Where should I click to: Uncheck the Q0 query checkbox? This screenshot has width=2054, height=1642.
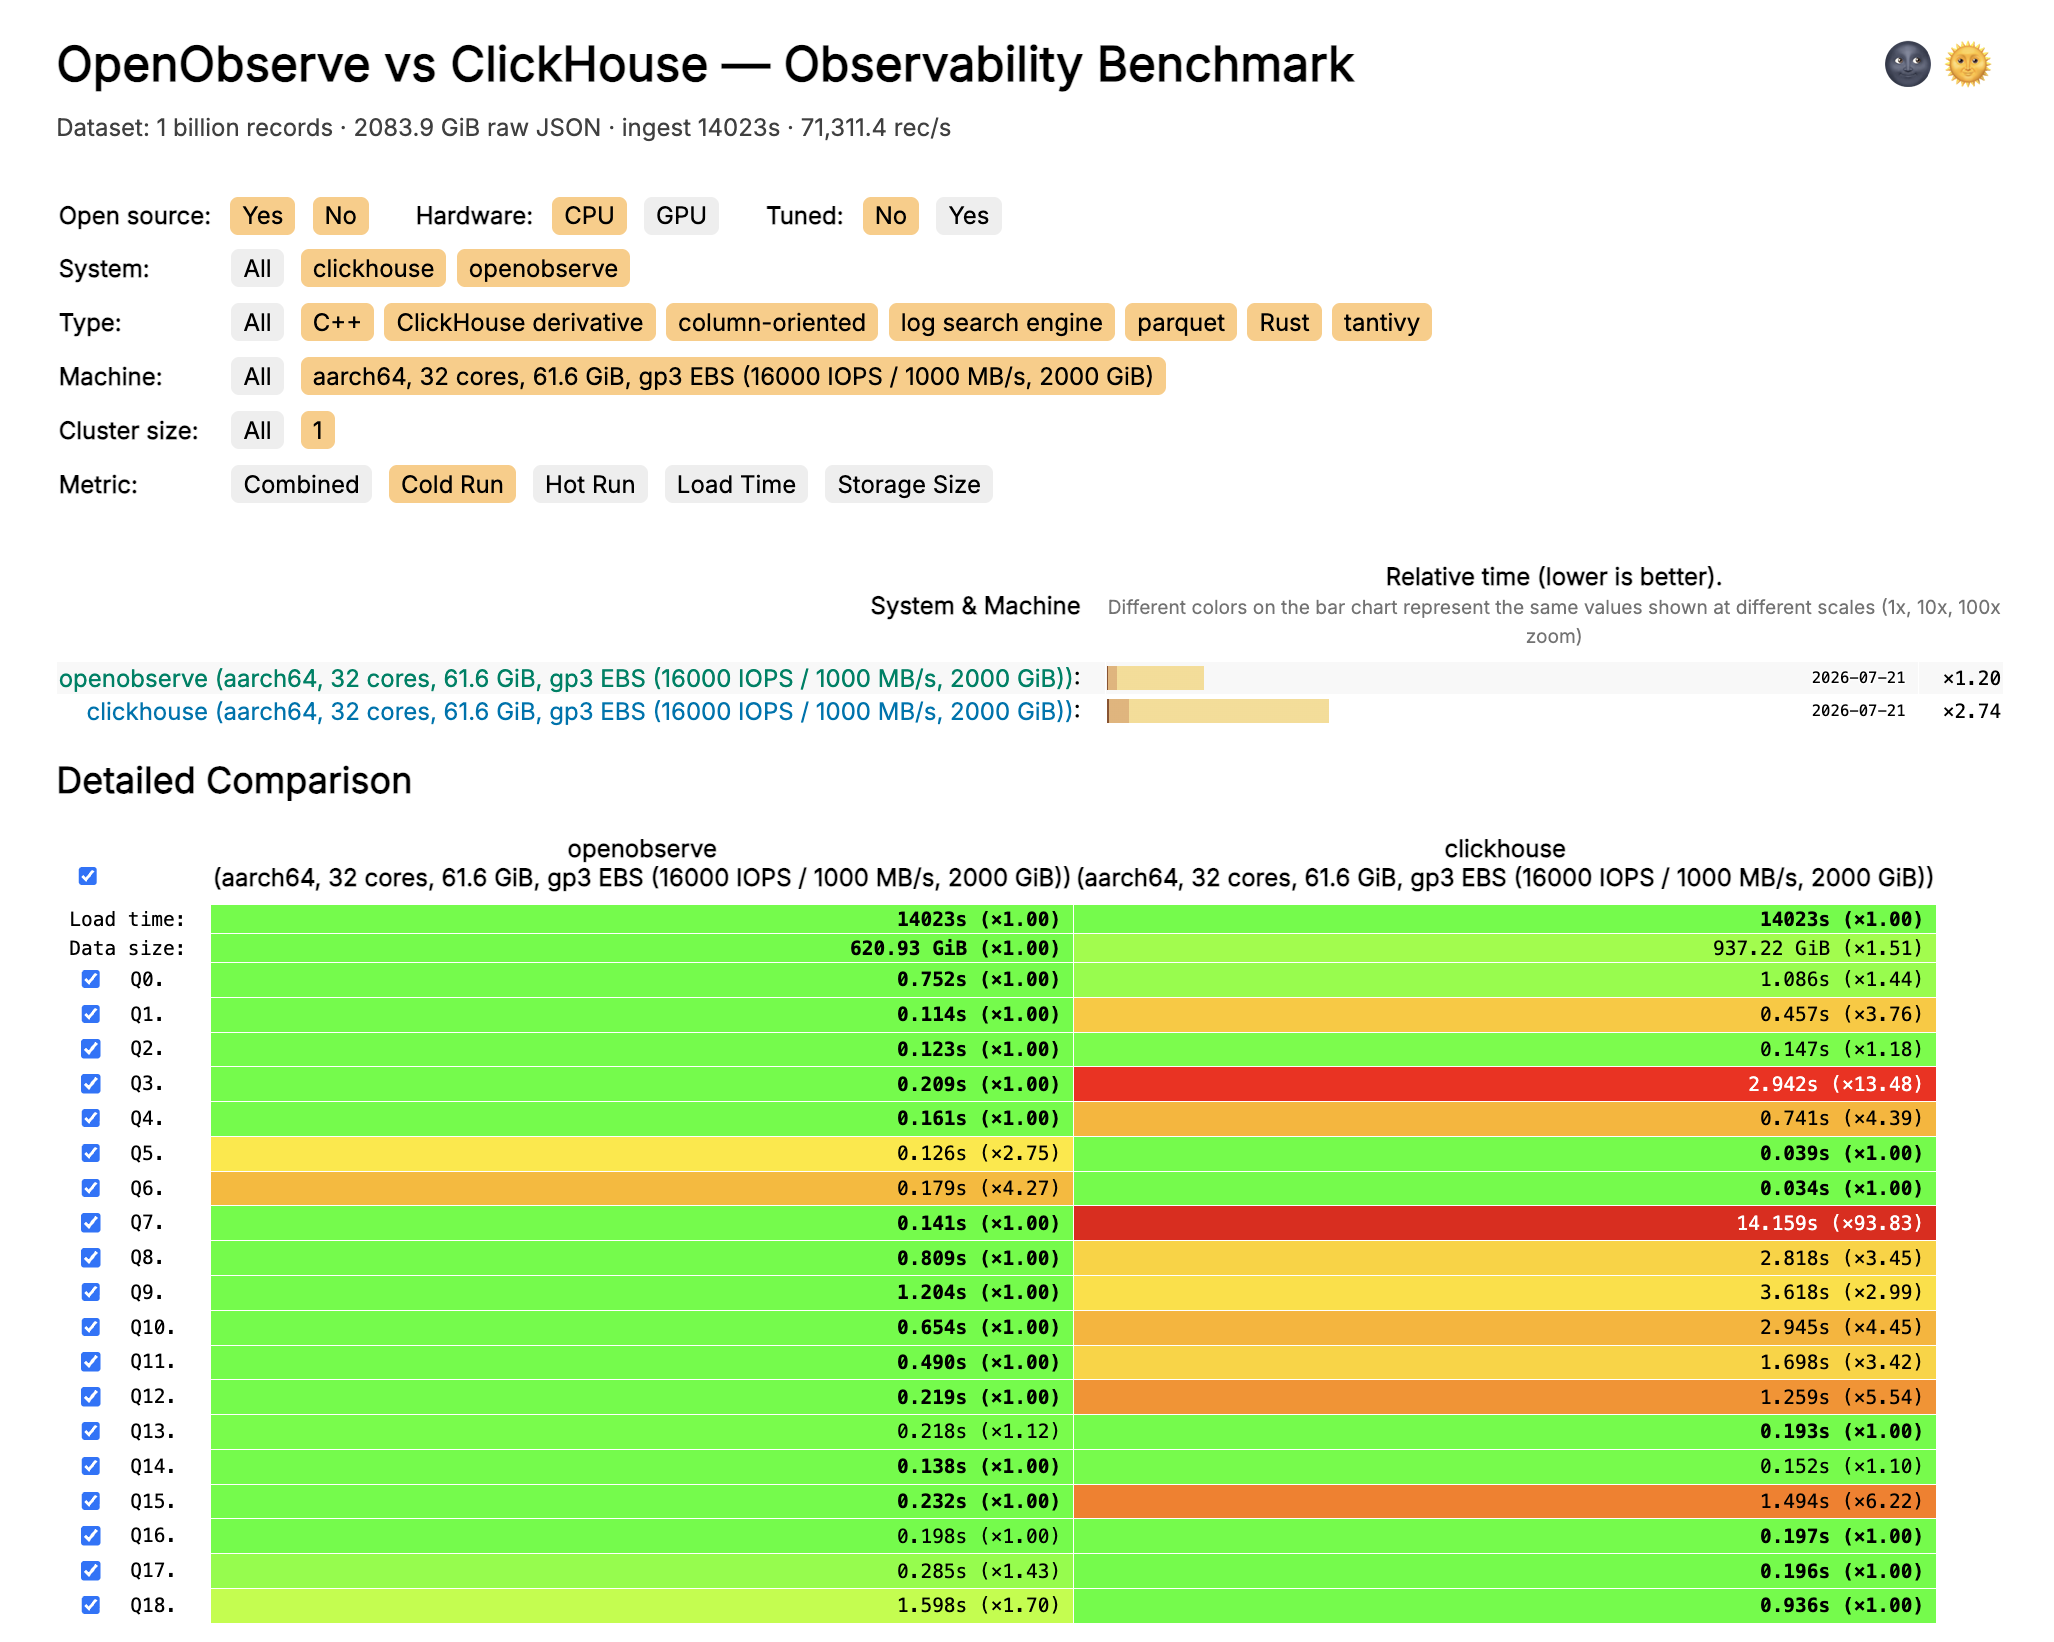tap(91, 979)
